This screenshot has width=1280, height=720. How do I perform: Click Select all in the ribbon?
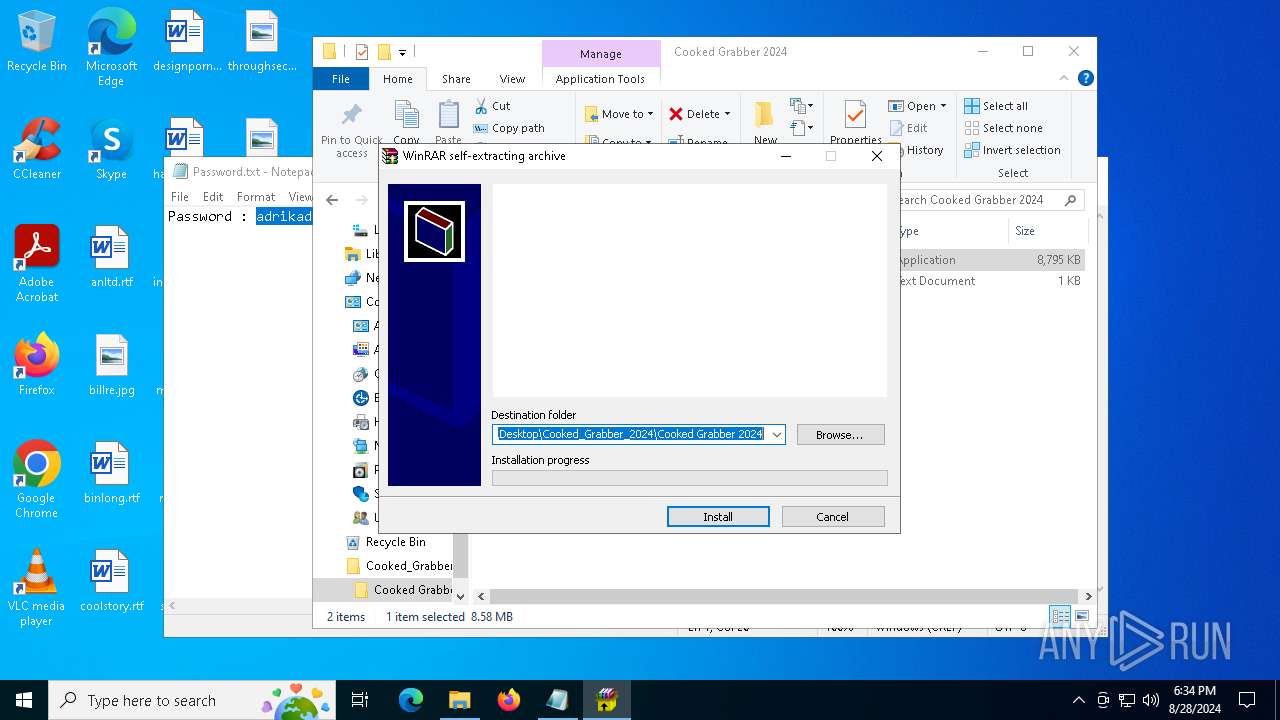pos(996,106)
